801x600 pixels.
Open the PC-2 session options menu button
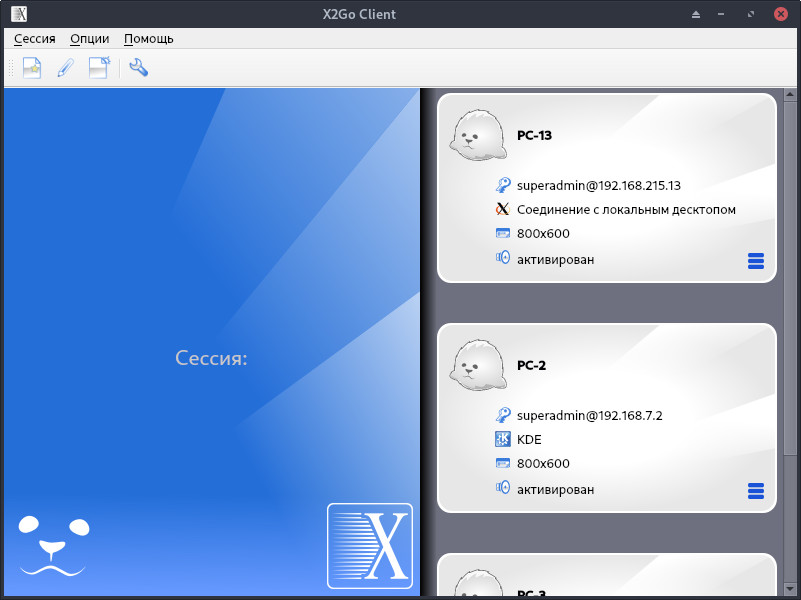756,491
